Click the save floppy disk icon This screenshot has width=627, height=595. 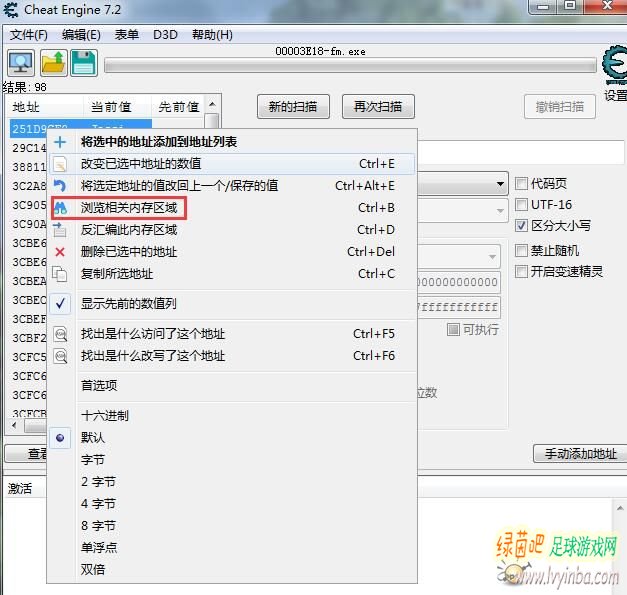coord(84,63)
